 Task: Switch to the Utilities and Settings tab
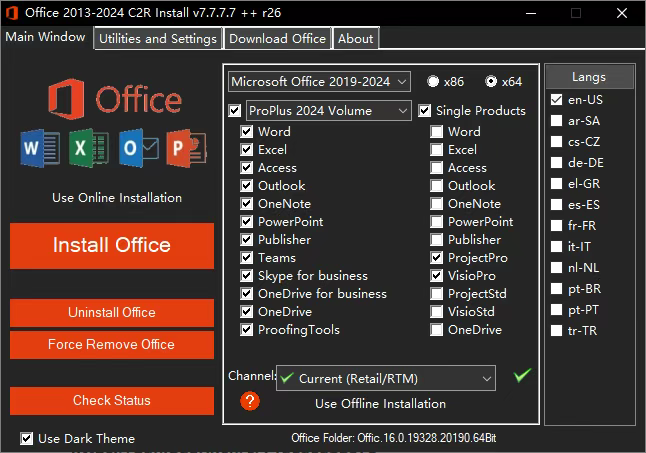[x=157, y=38]
